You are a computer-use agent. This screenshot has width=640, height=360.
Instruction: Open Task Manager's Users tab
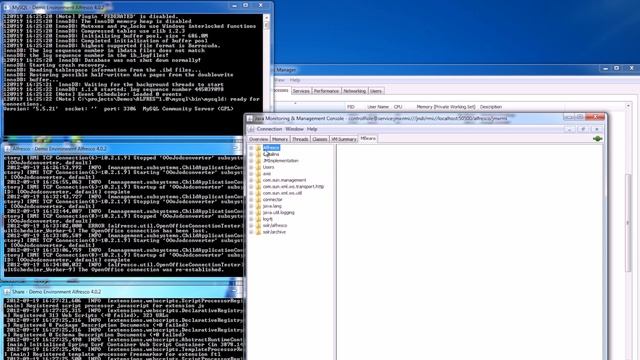point(376,91)
